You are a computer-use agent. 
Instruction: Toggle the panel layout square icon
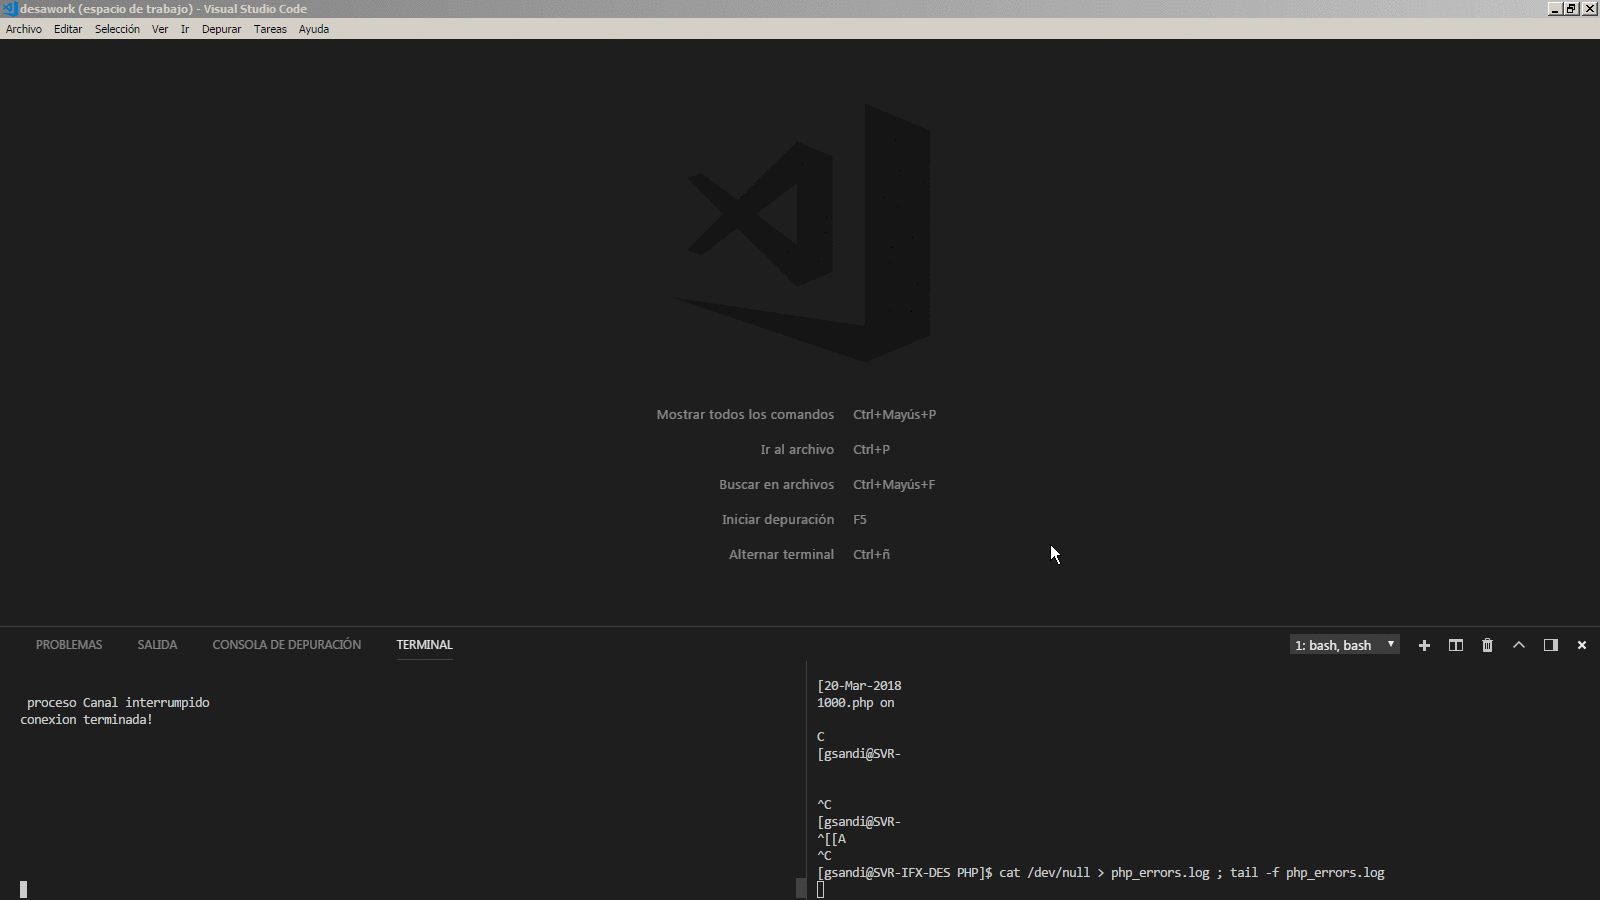[x=1550, y=645]
